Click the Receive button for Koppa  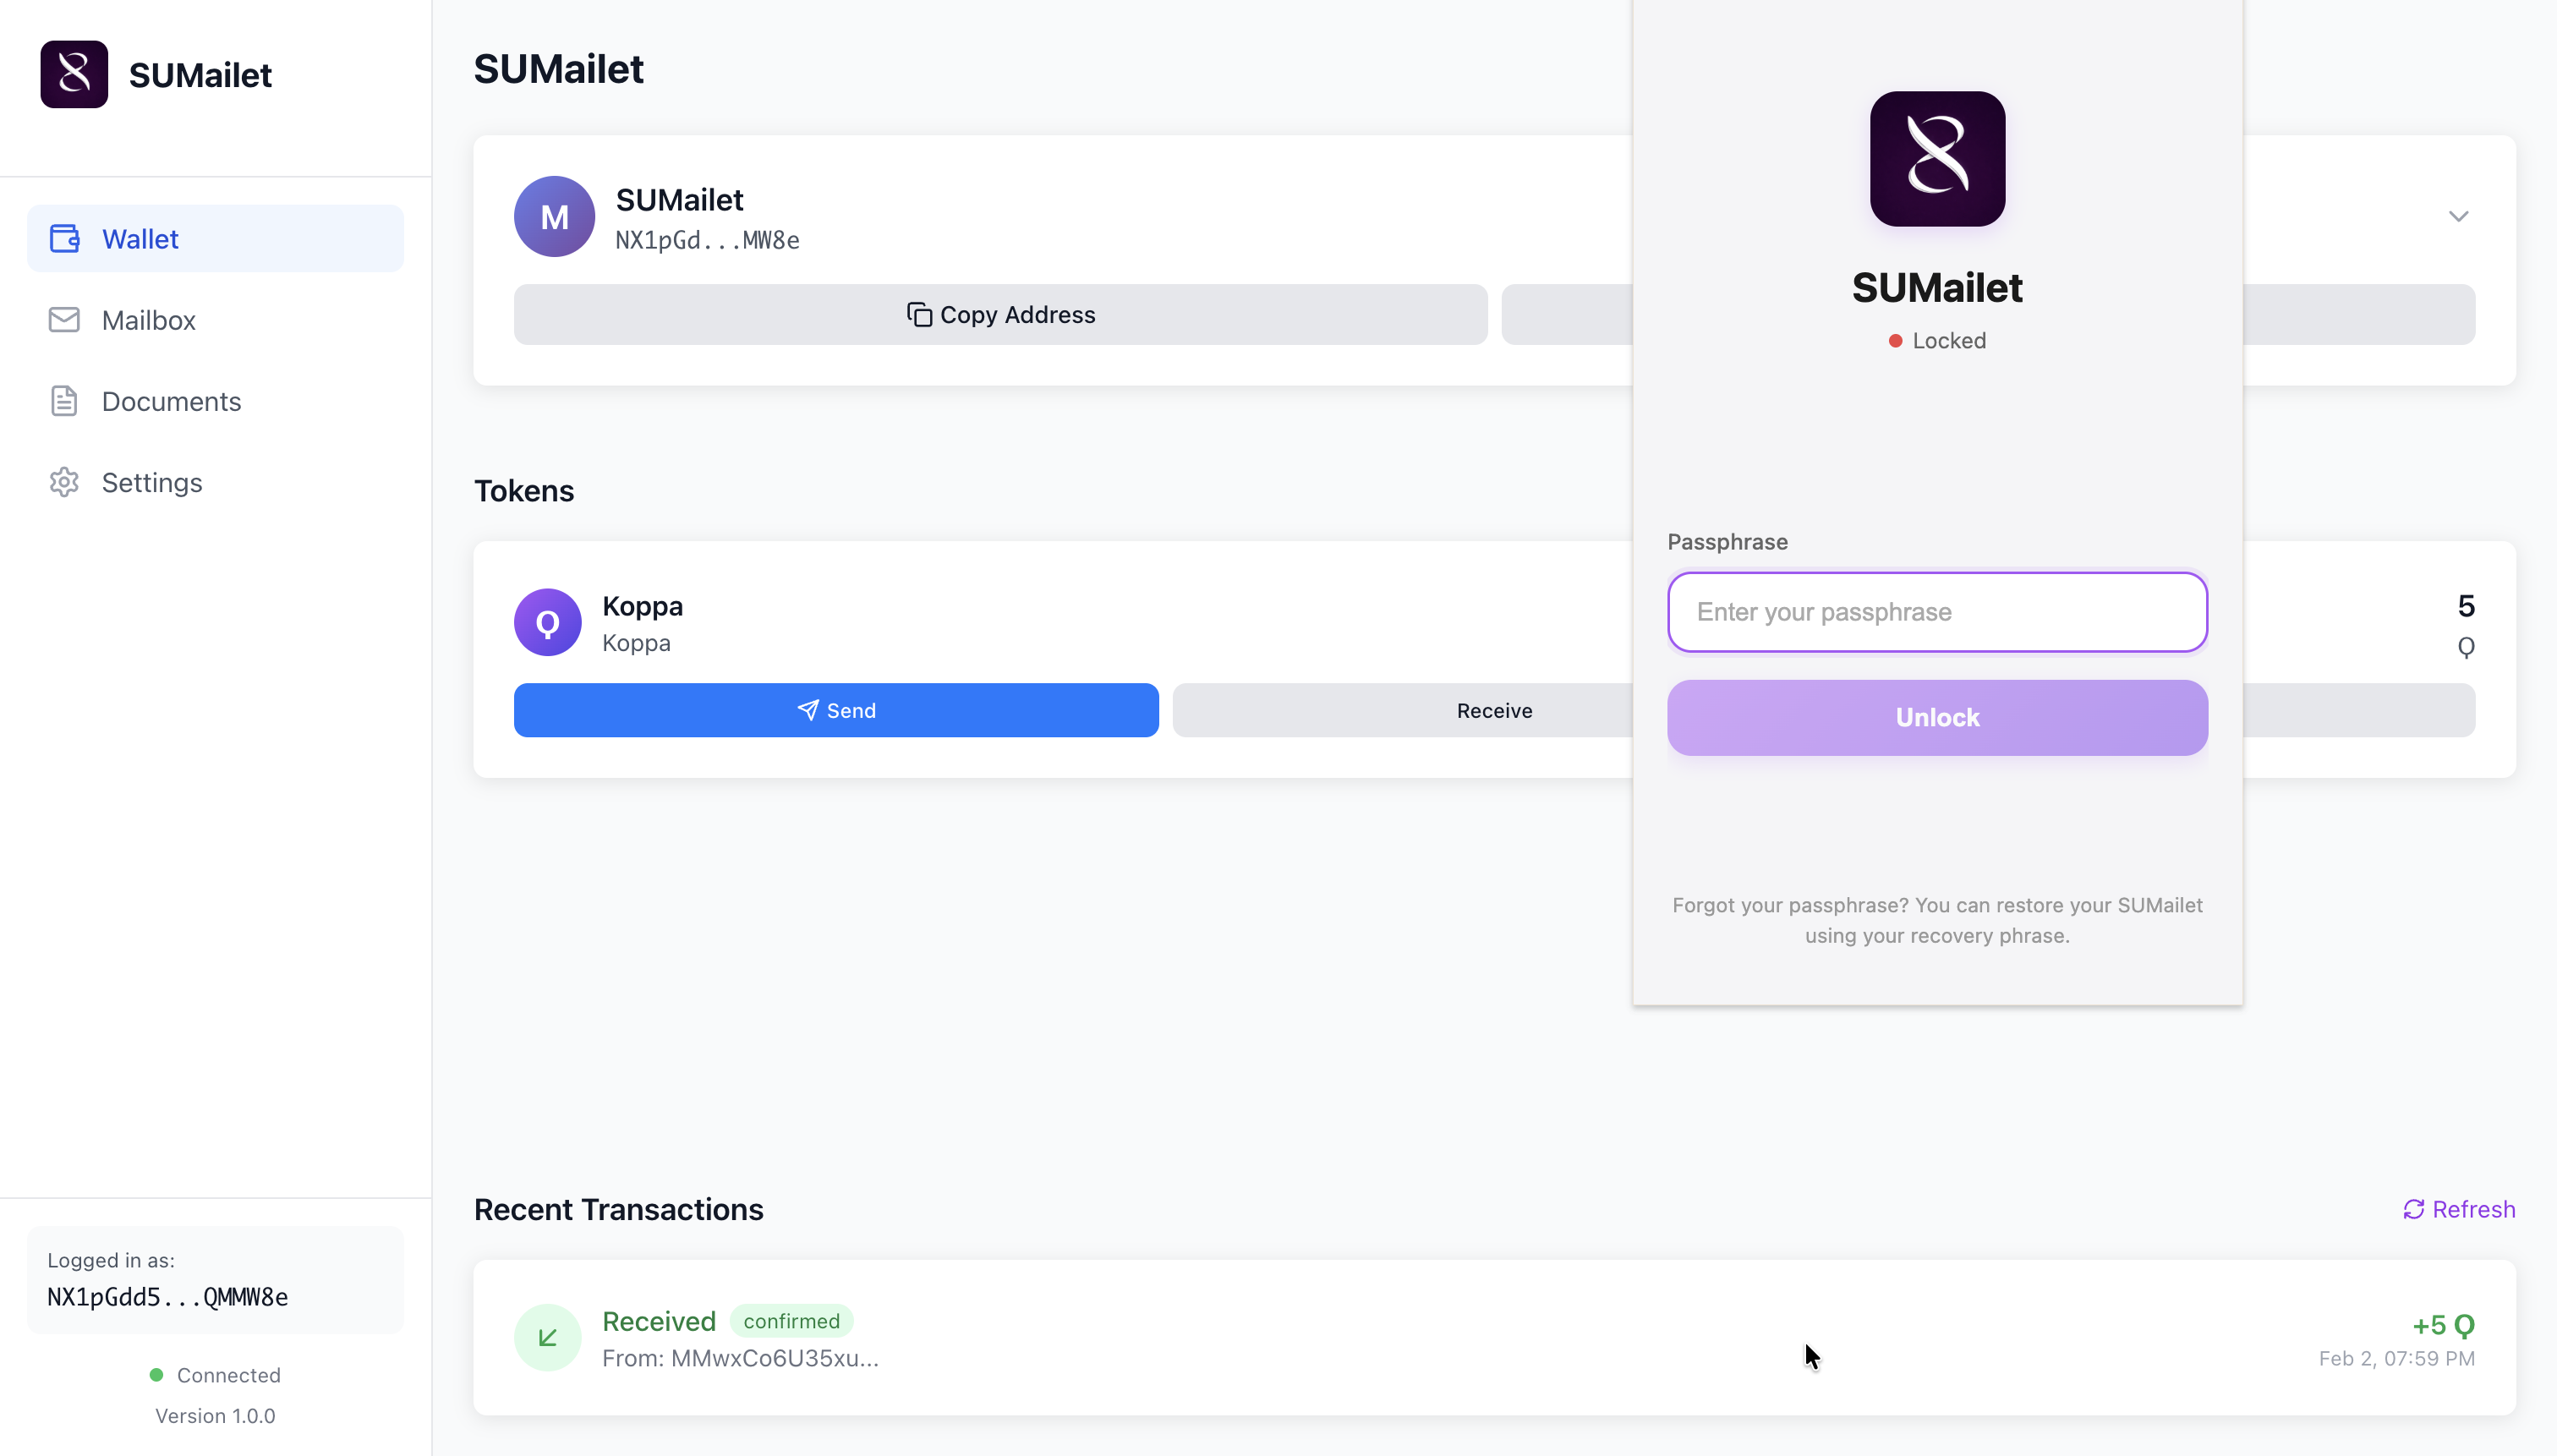click(x=1493, y=710)
